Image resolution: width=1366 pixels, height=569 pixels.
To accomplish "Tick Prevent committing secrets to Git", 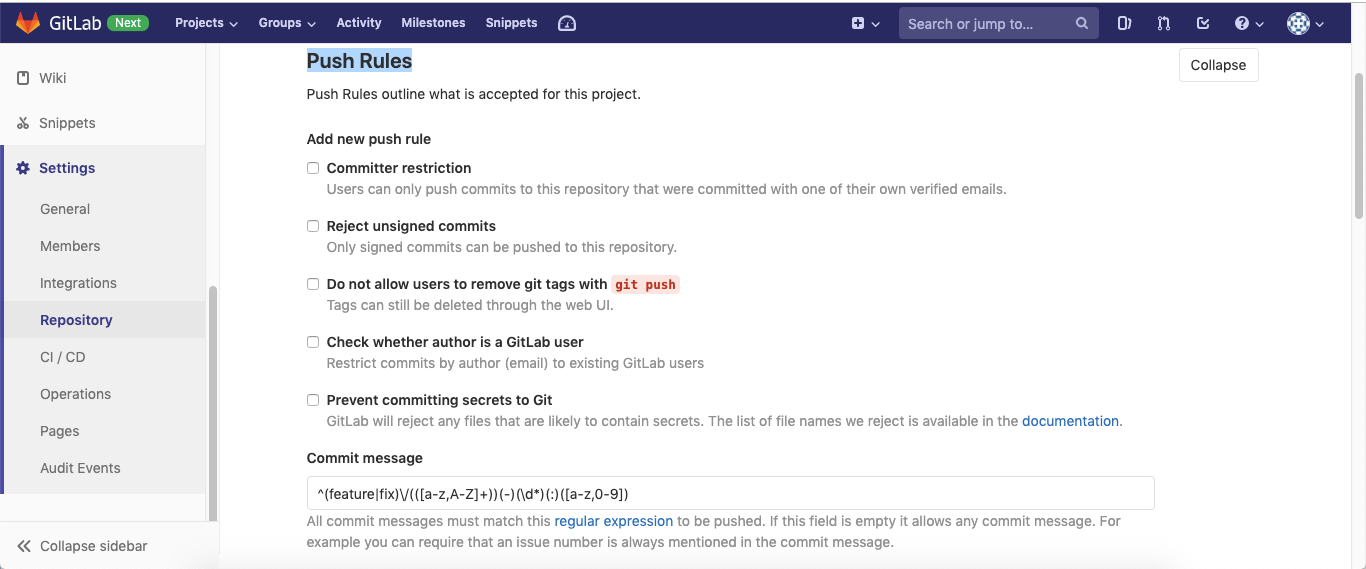I will (313, 400).
